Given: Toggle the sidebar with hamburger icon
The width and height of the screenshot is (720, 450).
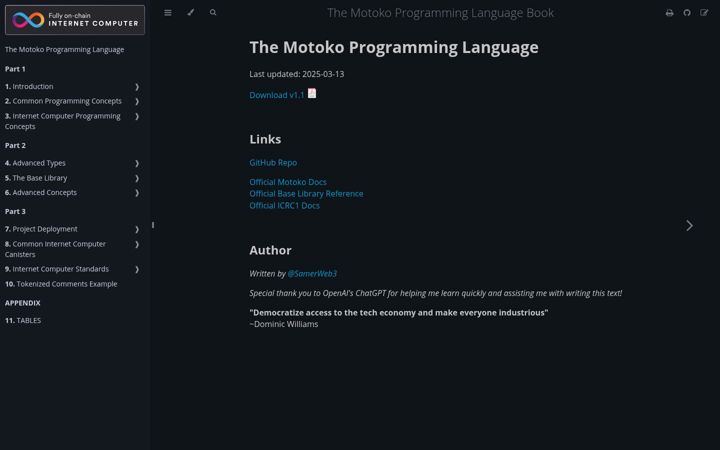Looking at the screenshot, I should point(168,13).
